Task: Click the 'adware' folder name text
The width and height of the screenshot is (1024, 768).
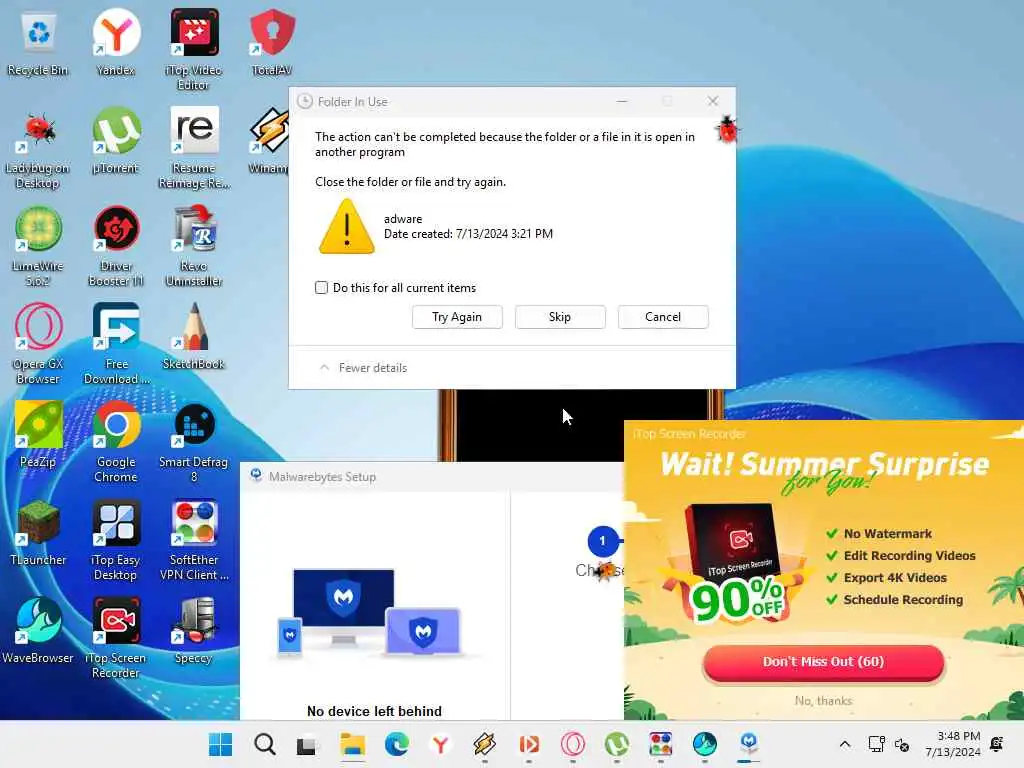Action: coord(403,219)
